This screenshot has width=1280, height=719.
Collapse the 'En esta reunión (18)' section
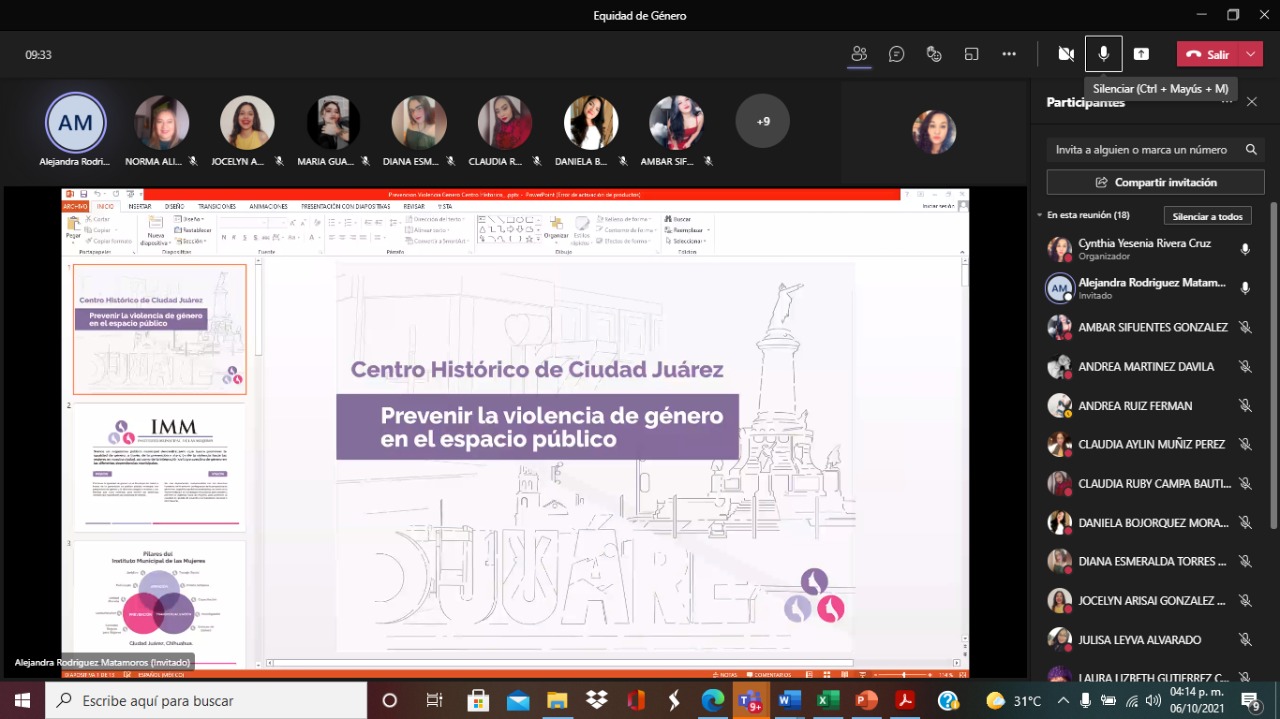click(x=1039, y=215)
